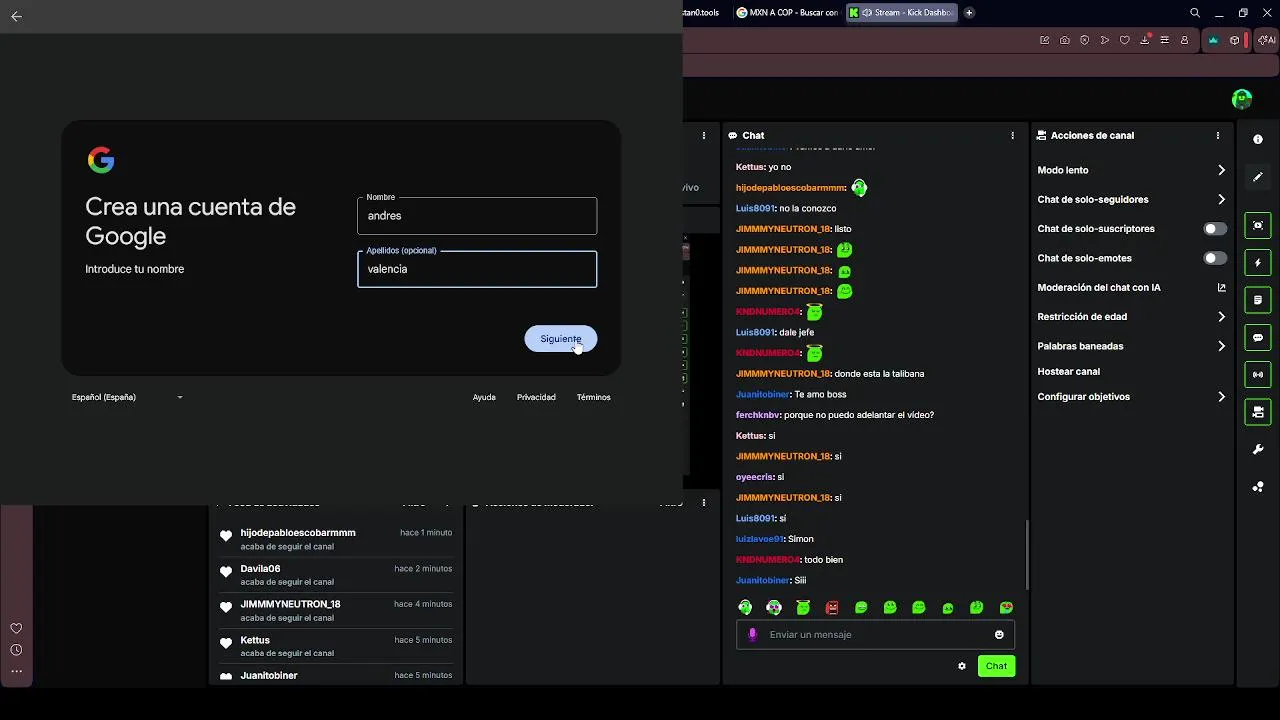Toggle the stream preview panel icon
Viewport: 1280px width, 720px height.
(x=1258, y=225)
